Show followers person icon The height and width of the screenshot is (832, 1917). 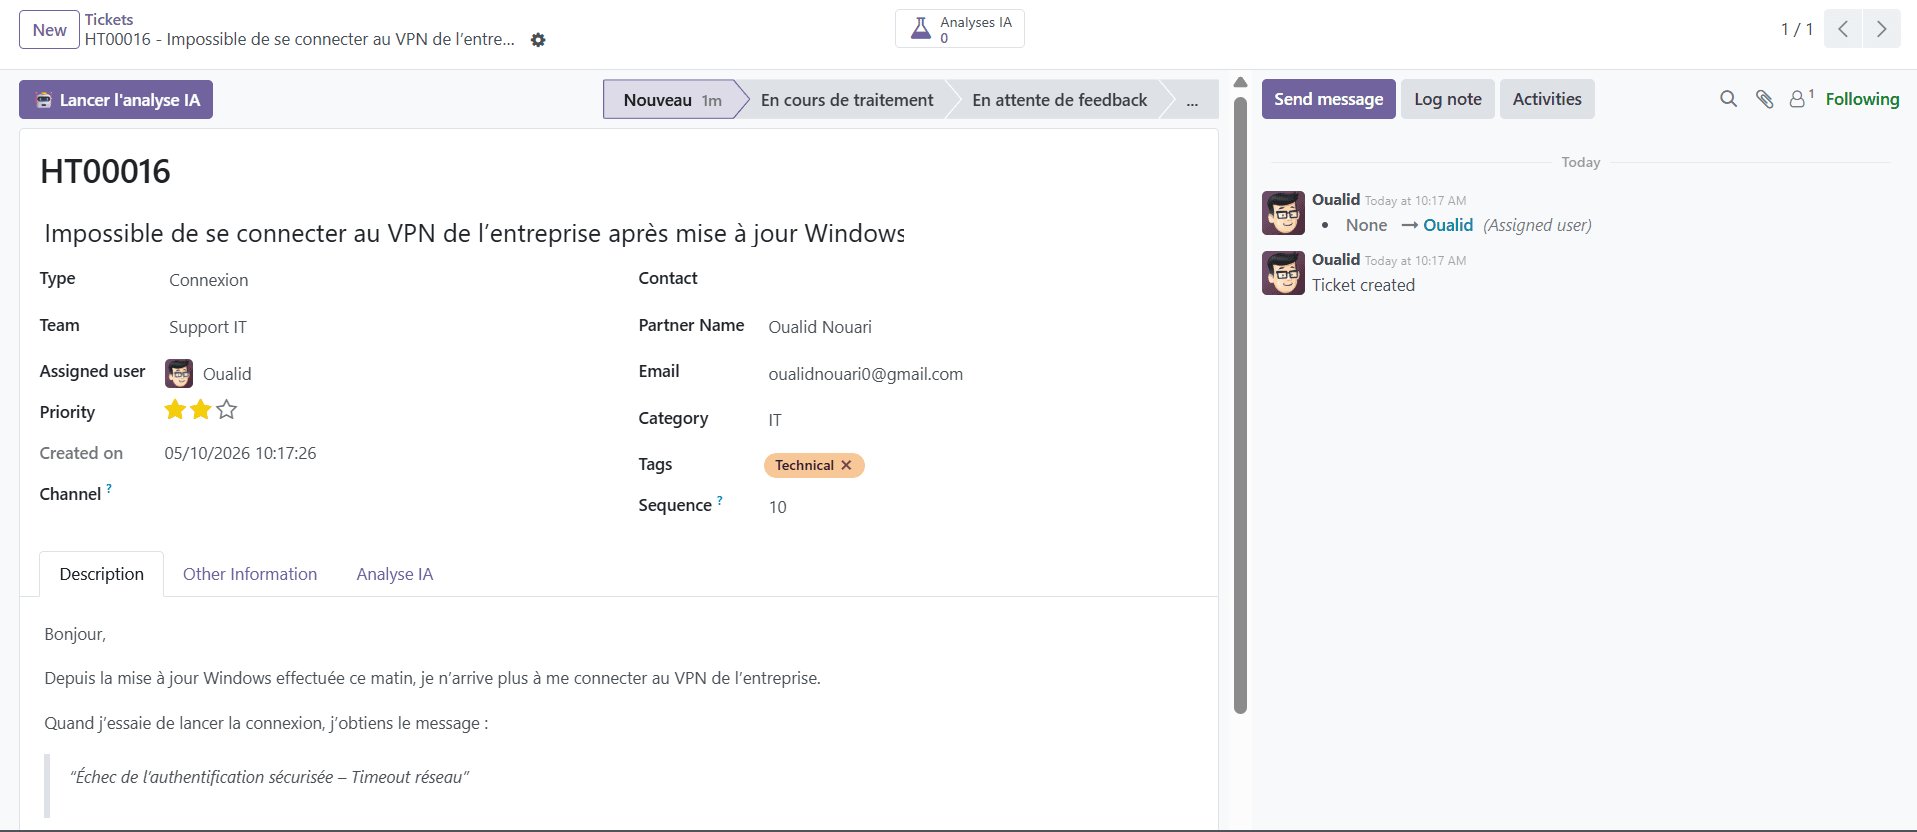(x=1800, y=98)
